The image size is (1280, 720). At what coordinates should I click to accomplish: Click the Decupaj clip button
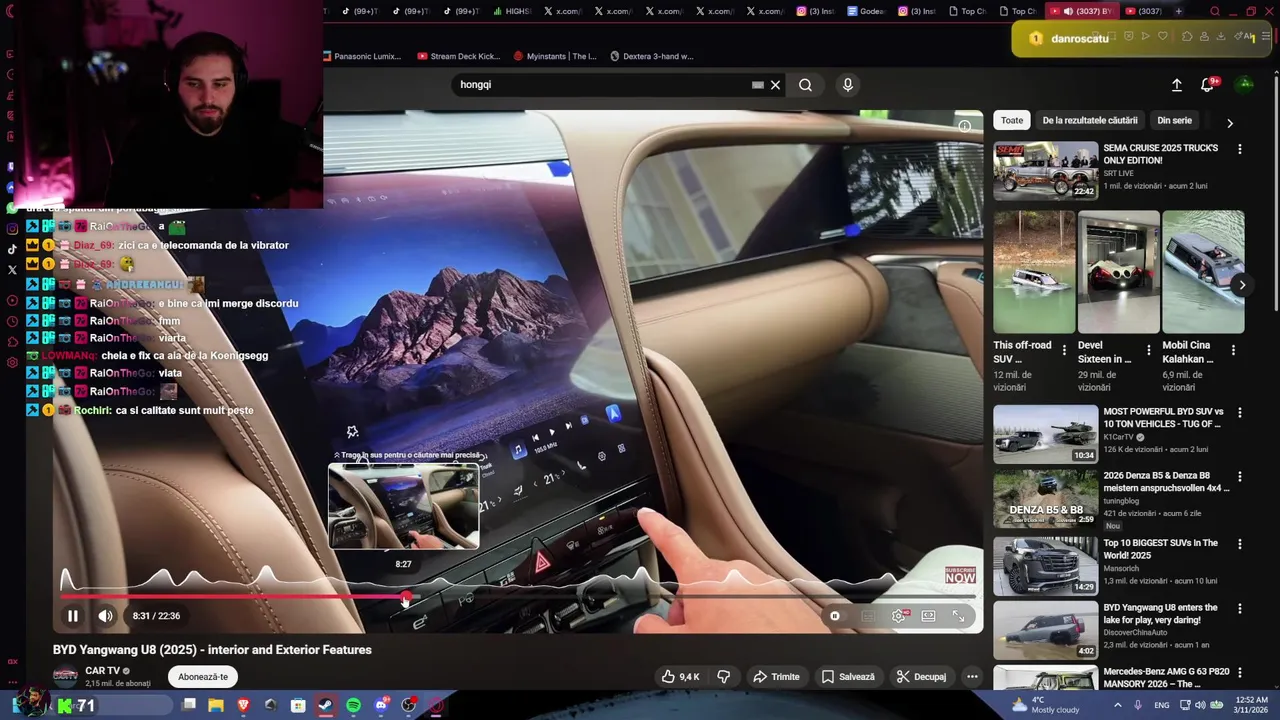921,677
